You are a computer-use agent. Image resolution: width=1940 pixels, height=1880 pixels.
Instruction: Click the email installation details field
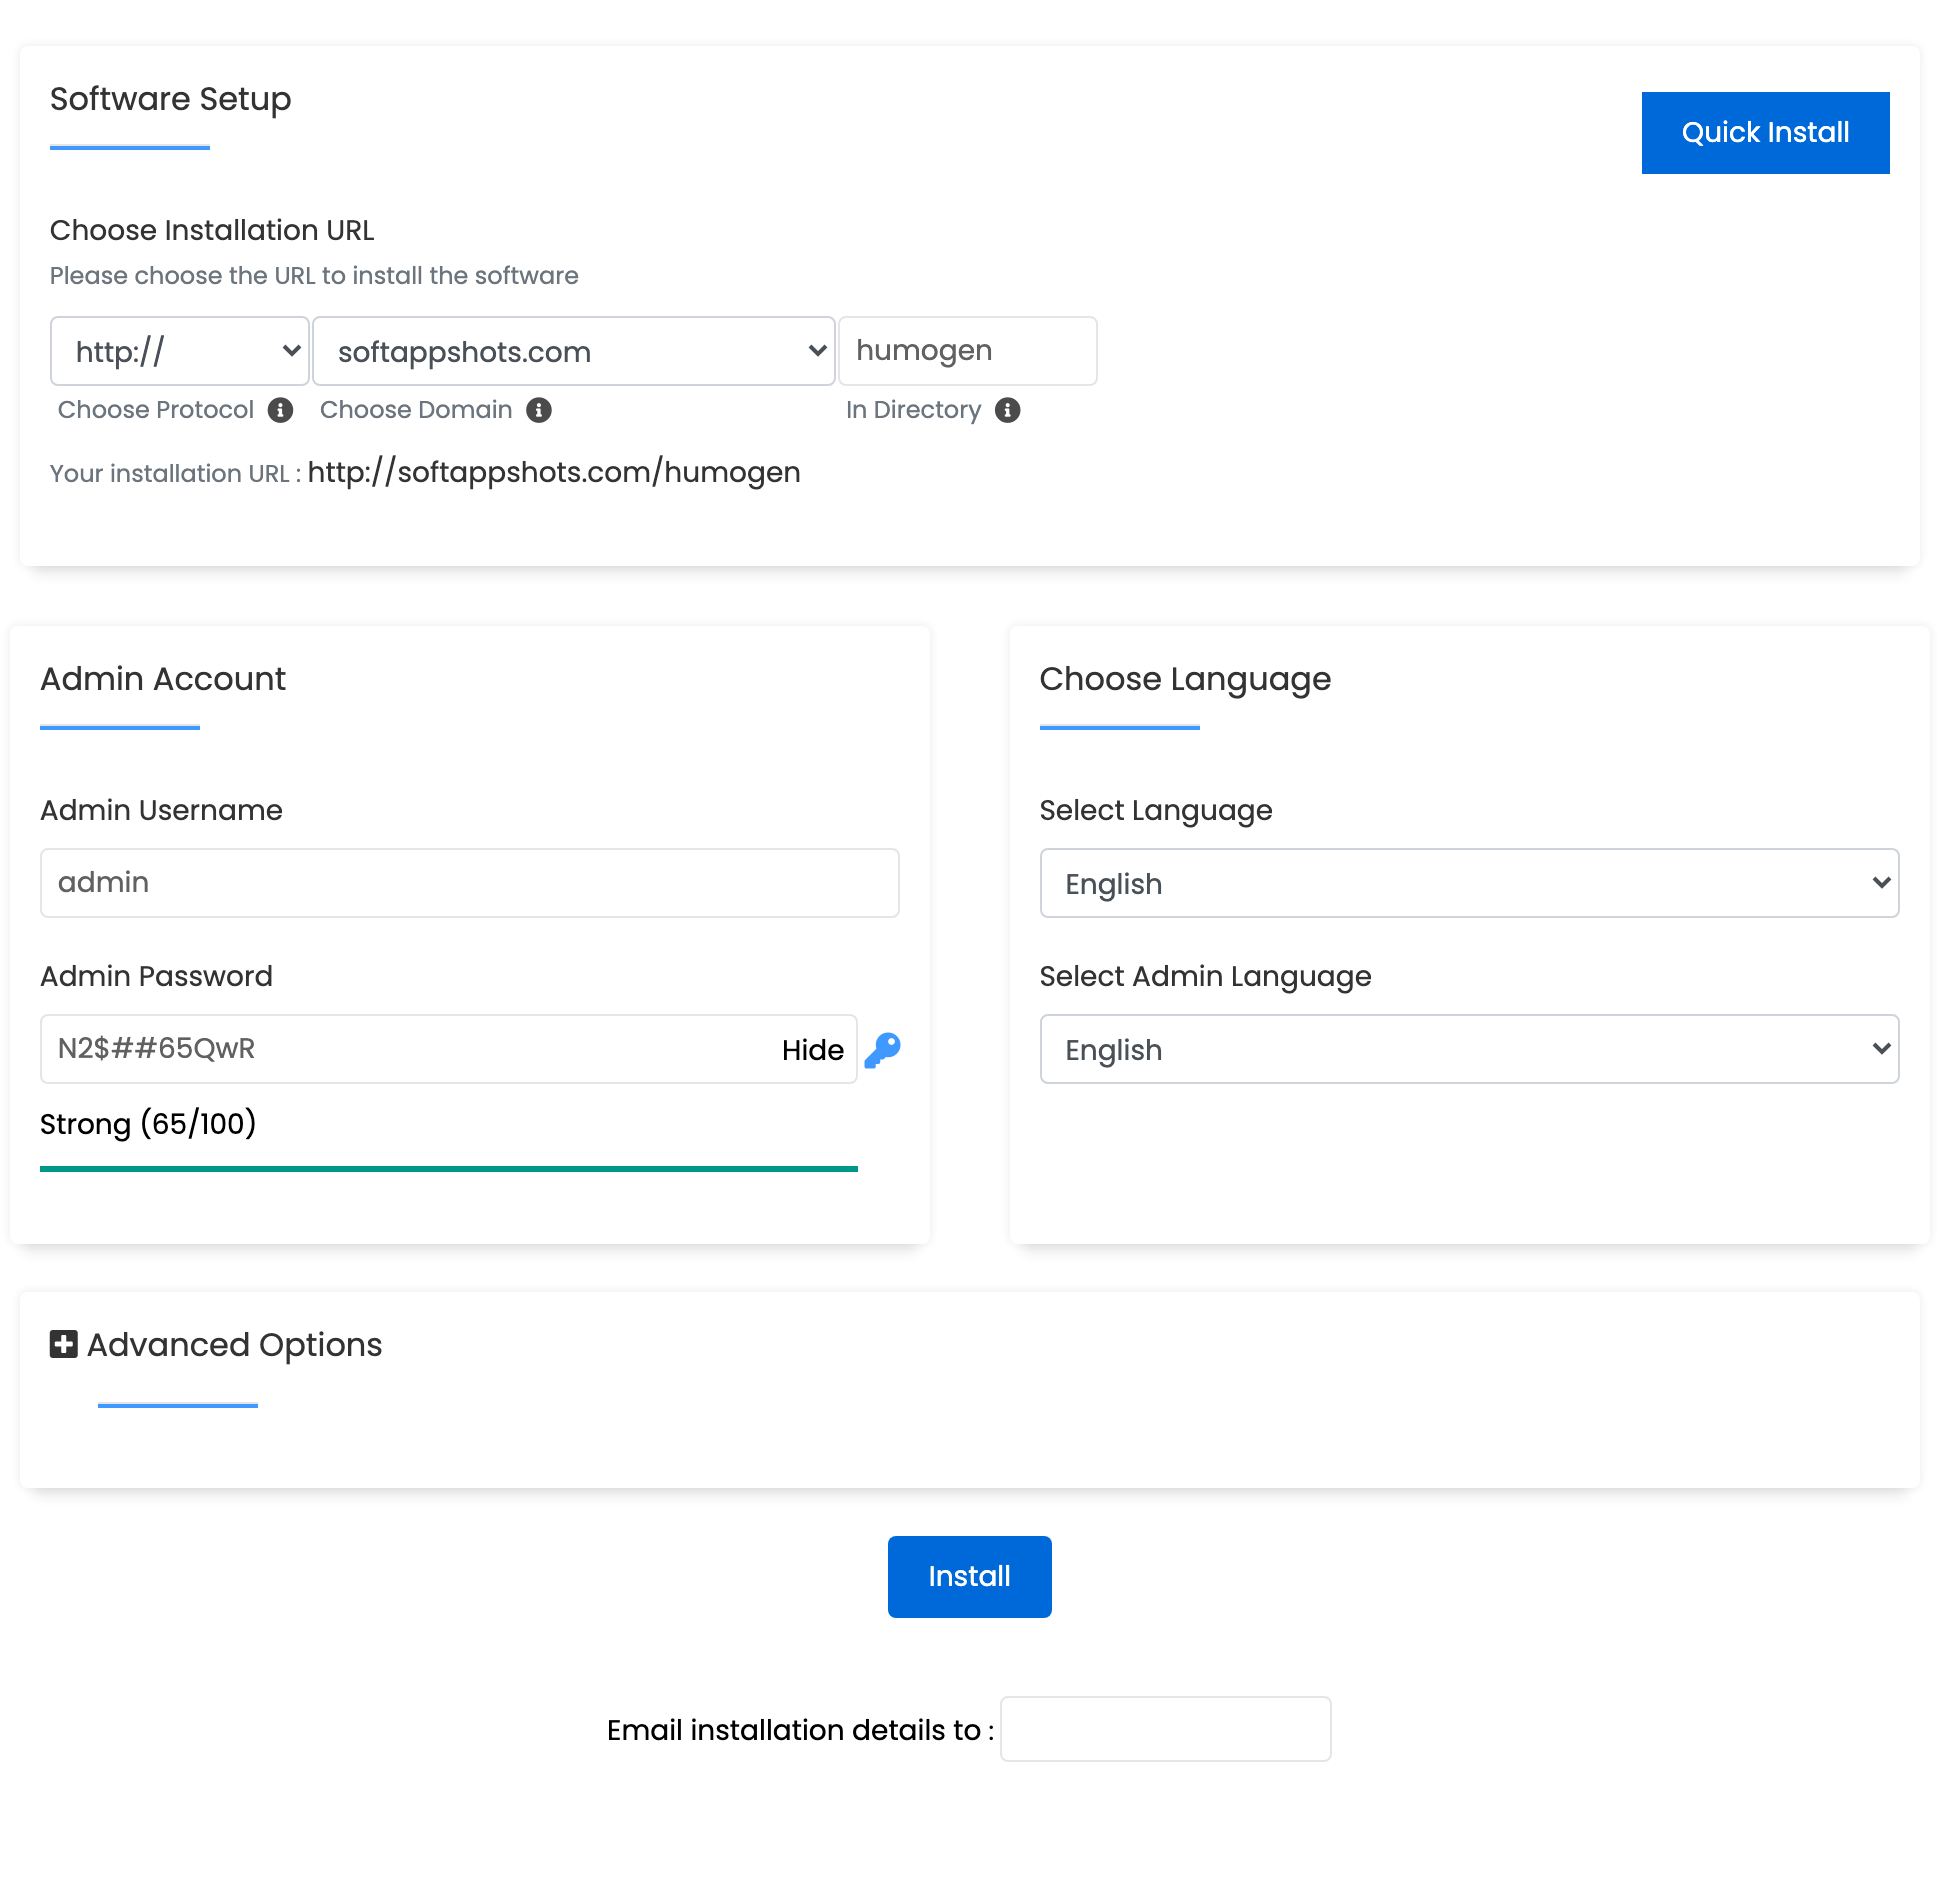tap(1165, 1729)
